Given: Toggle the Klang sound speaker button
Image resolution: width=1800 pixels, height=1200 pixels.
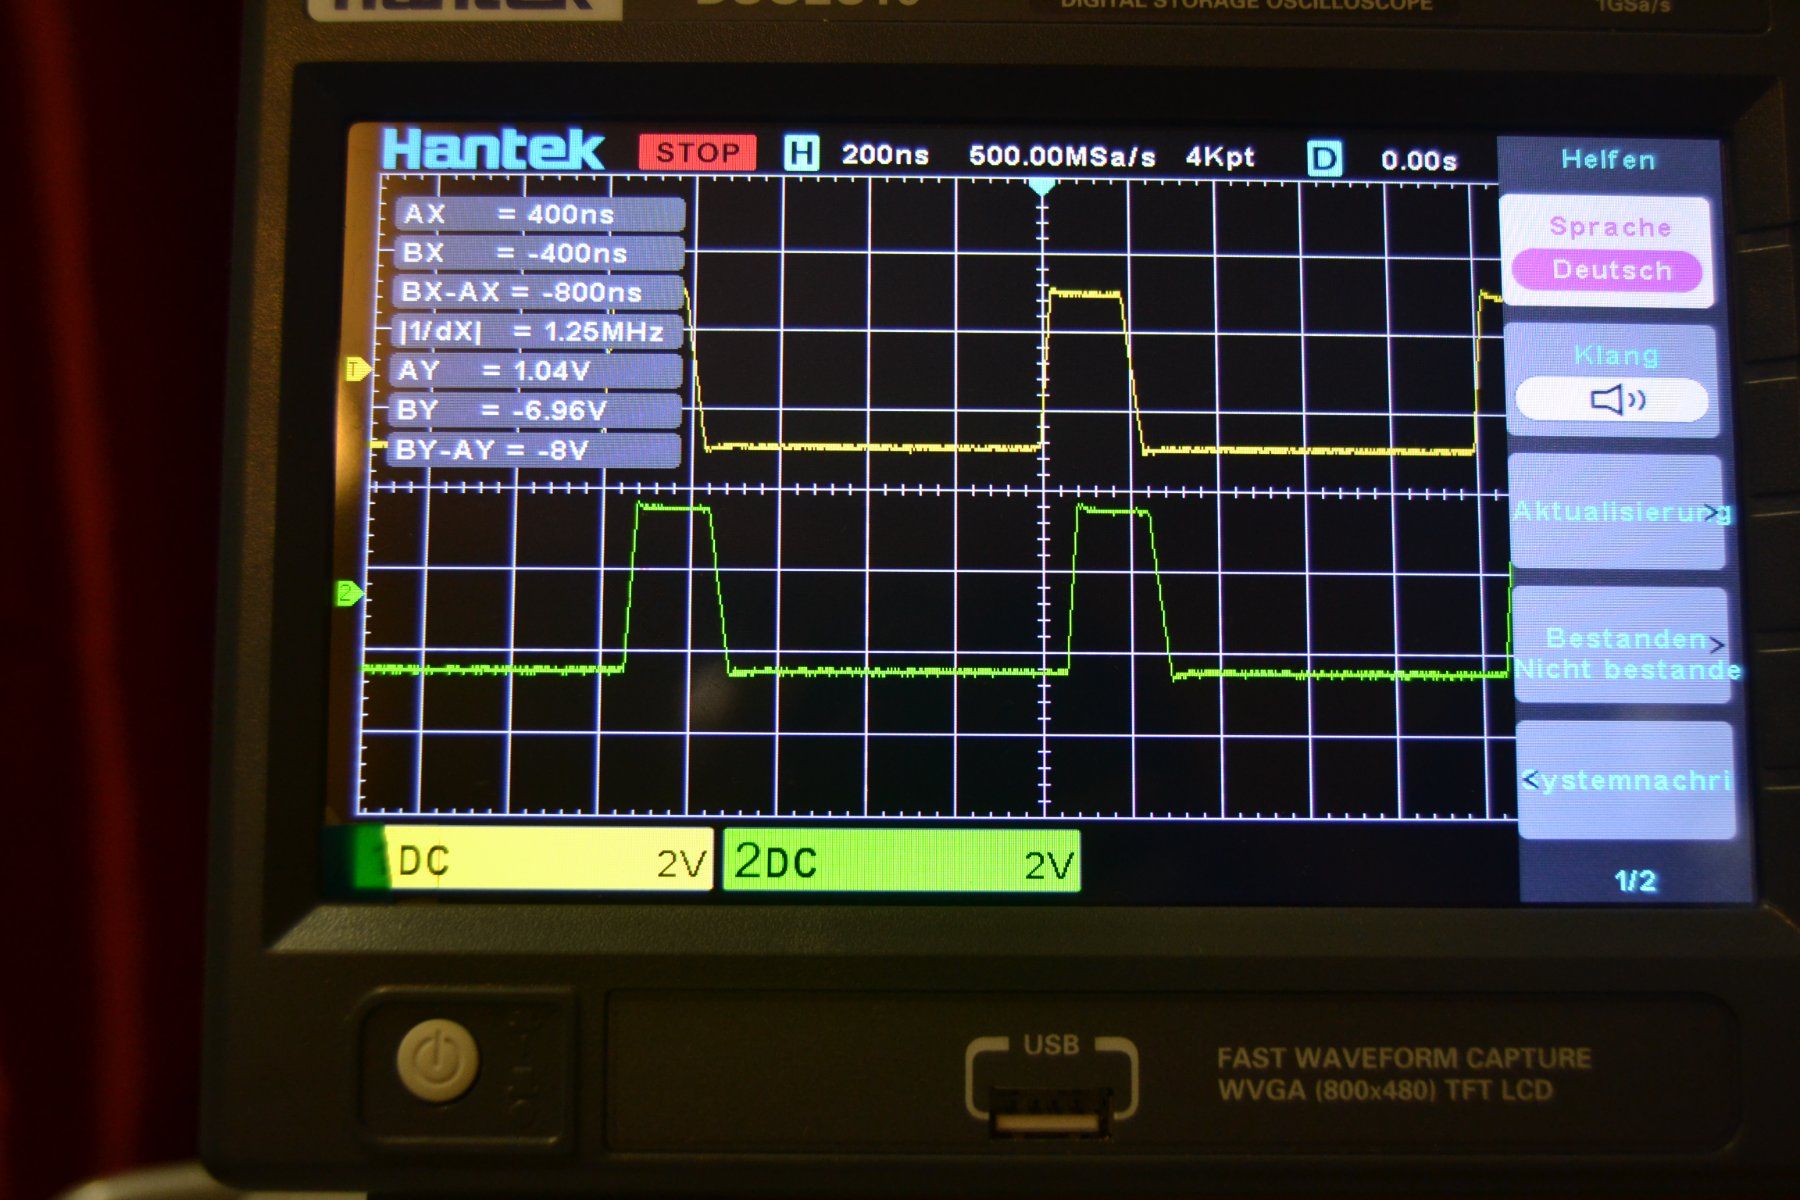Looking at the screenshot, I should coord(1613,381).
